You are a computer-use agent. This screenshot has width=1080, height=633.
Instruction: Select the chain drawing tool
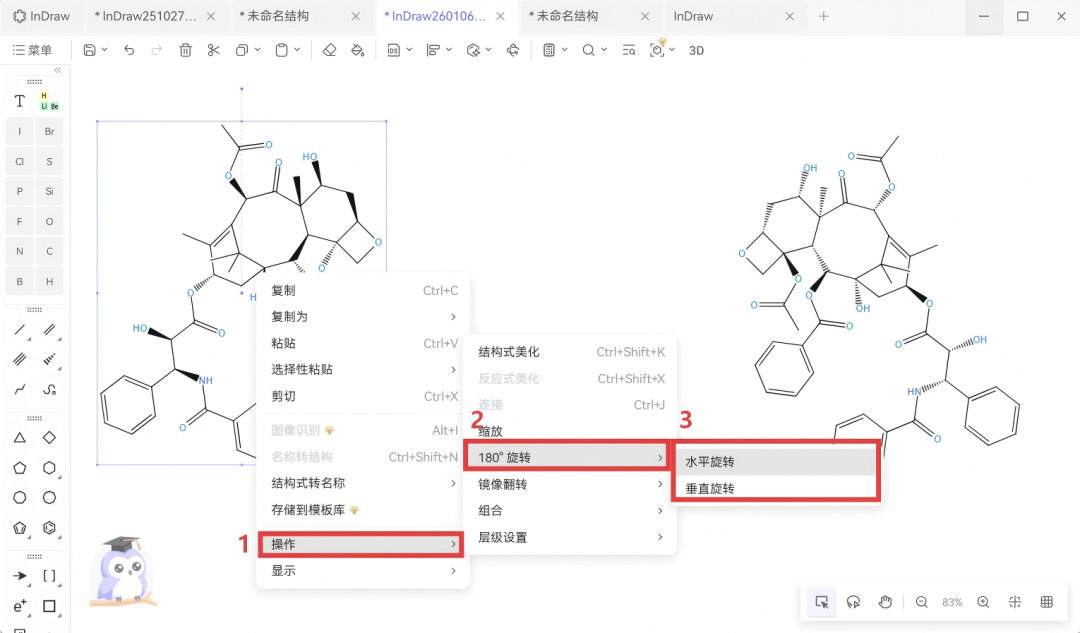20,390
